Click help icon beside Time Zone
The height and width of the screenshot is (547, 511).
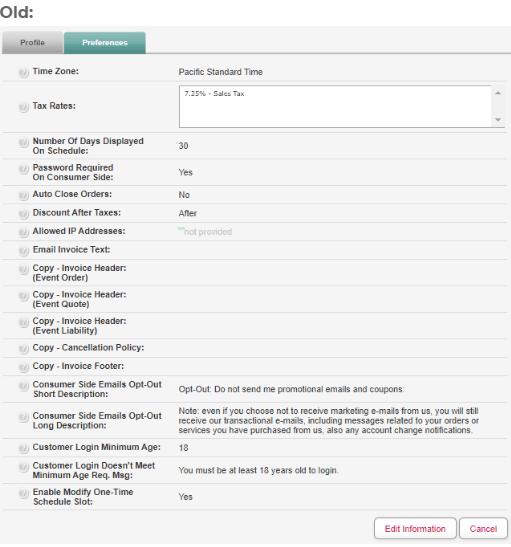23,72
